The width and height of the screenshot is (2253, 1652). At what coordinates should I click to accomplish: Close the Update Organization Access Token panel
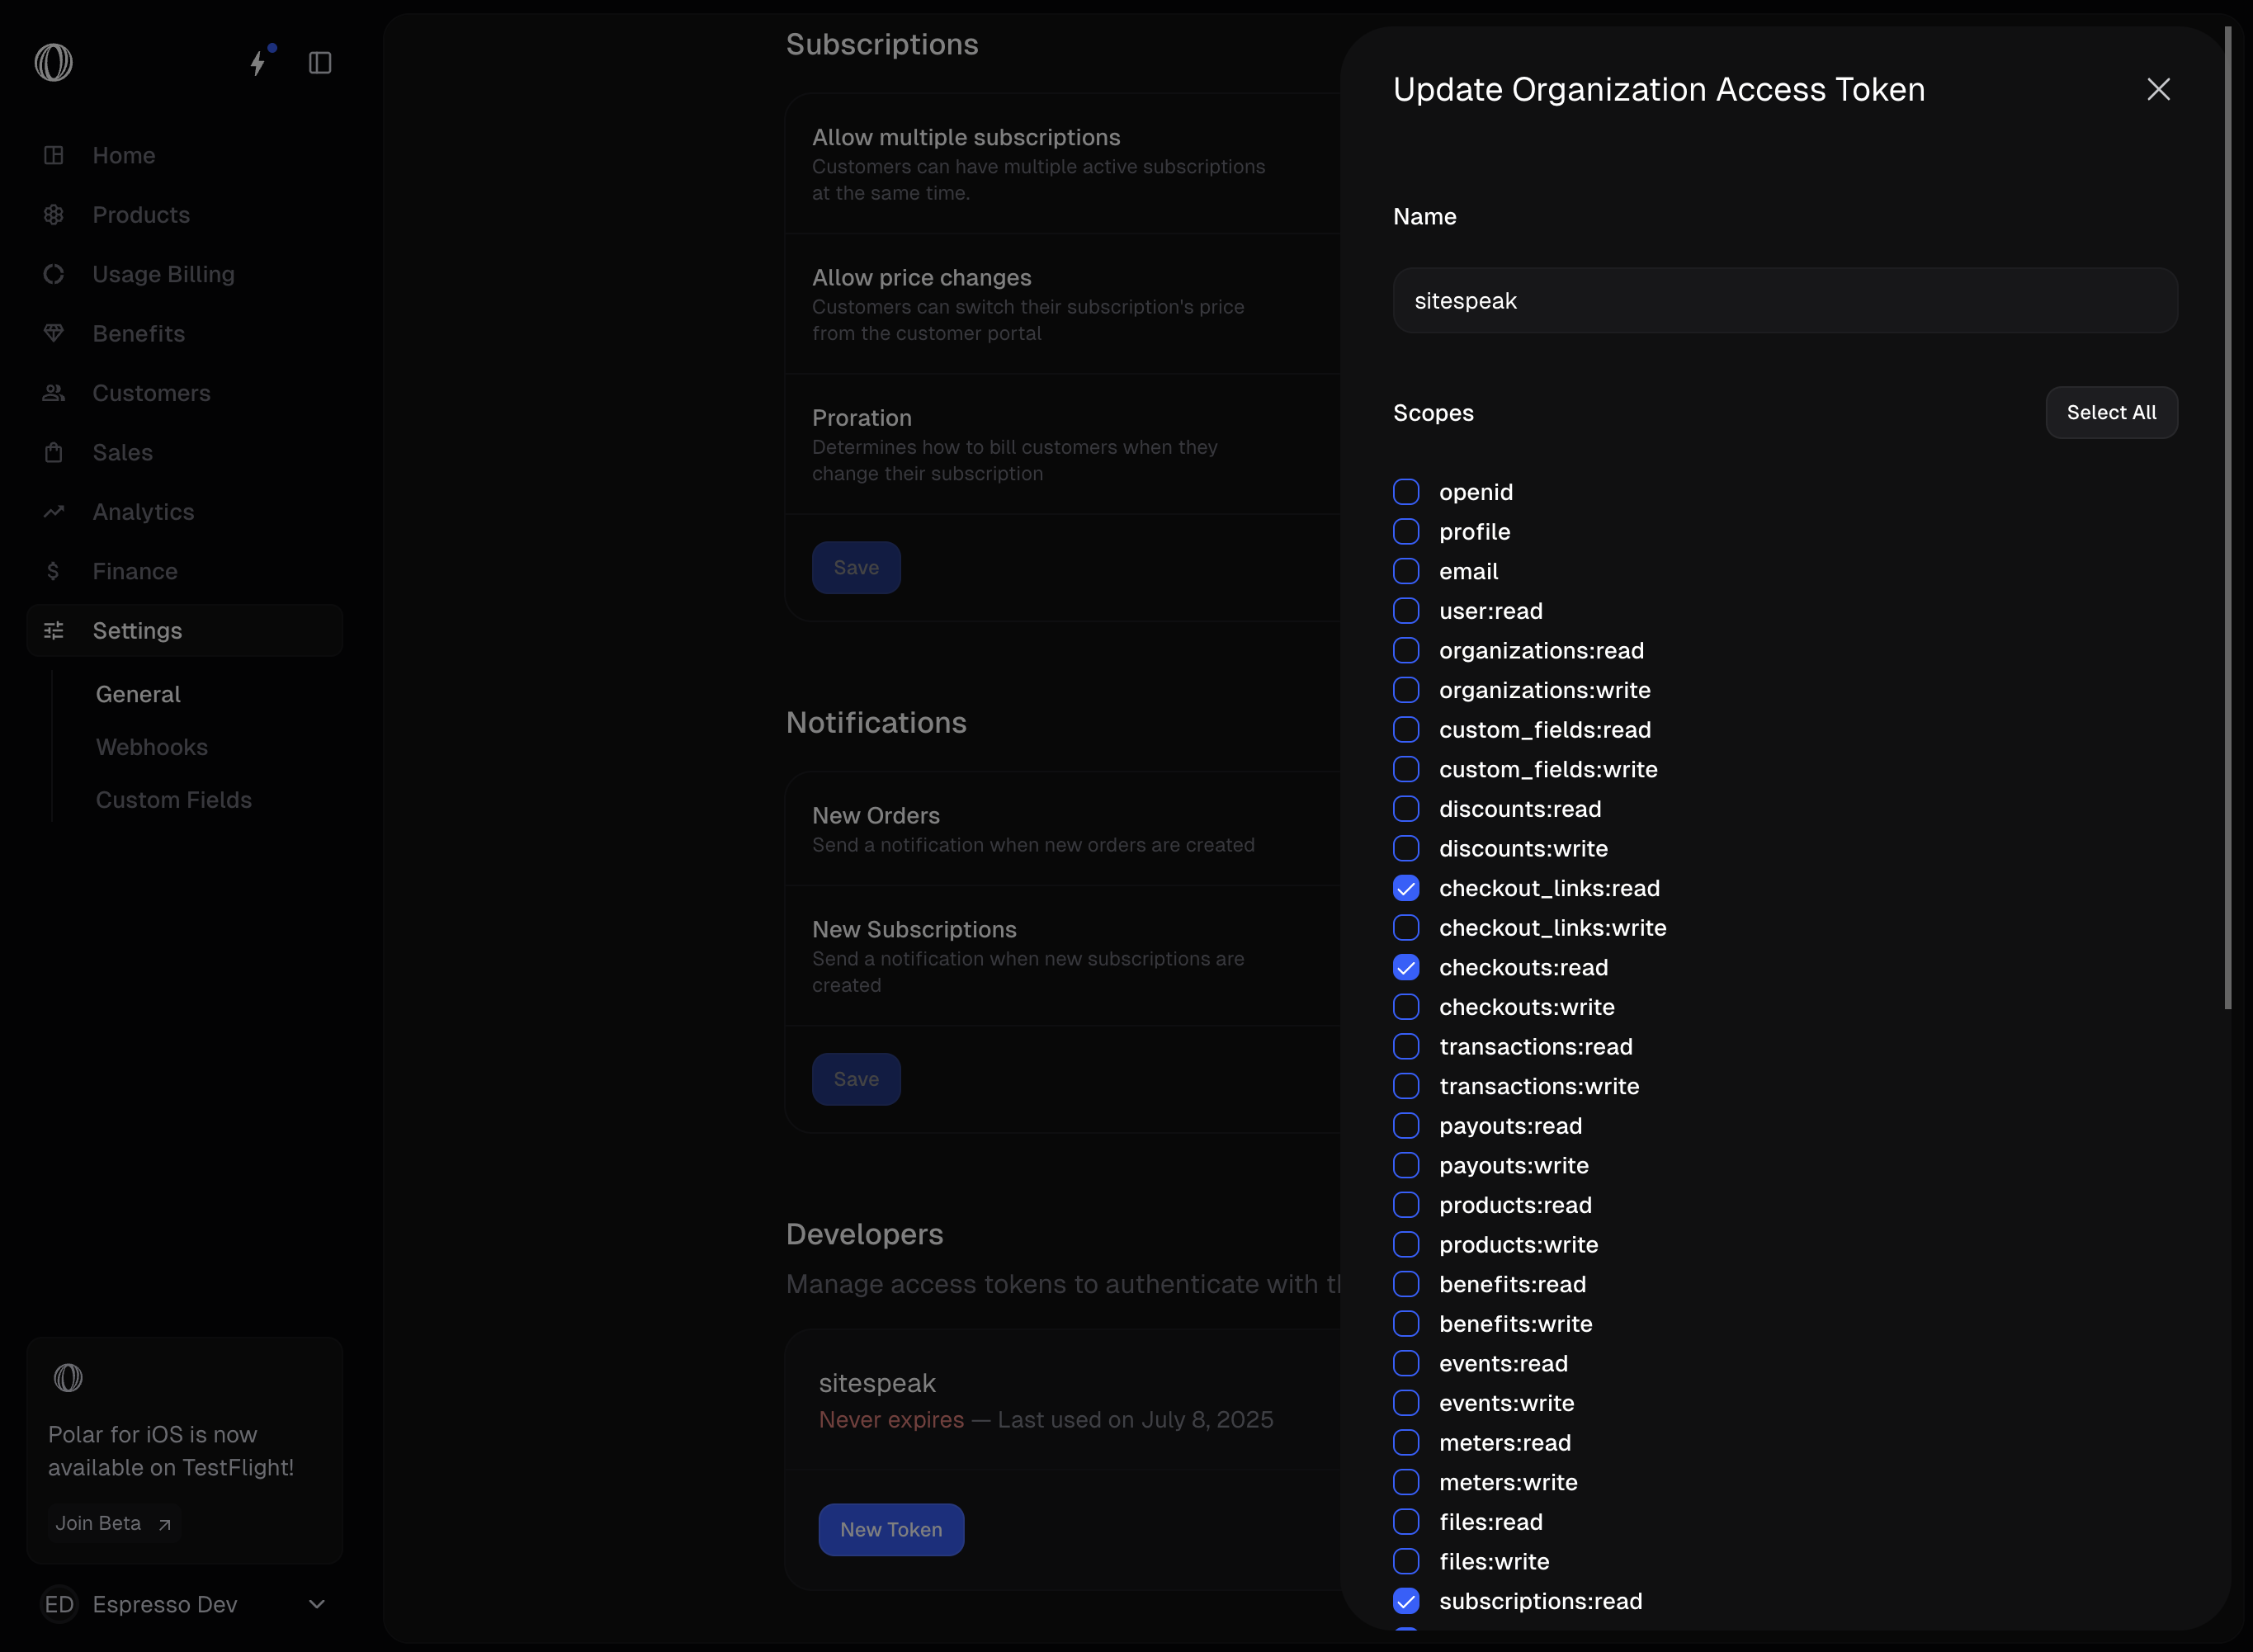click(2158, 90)
